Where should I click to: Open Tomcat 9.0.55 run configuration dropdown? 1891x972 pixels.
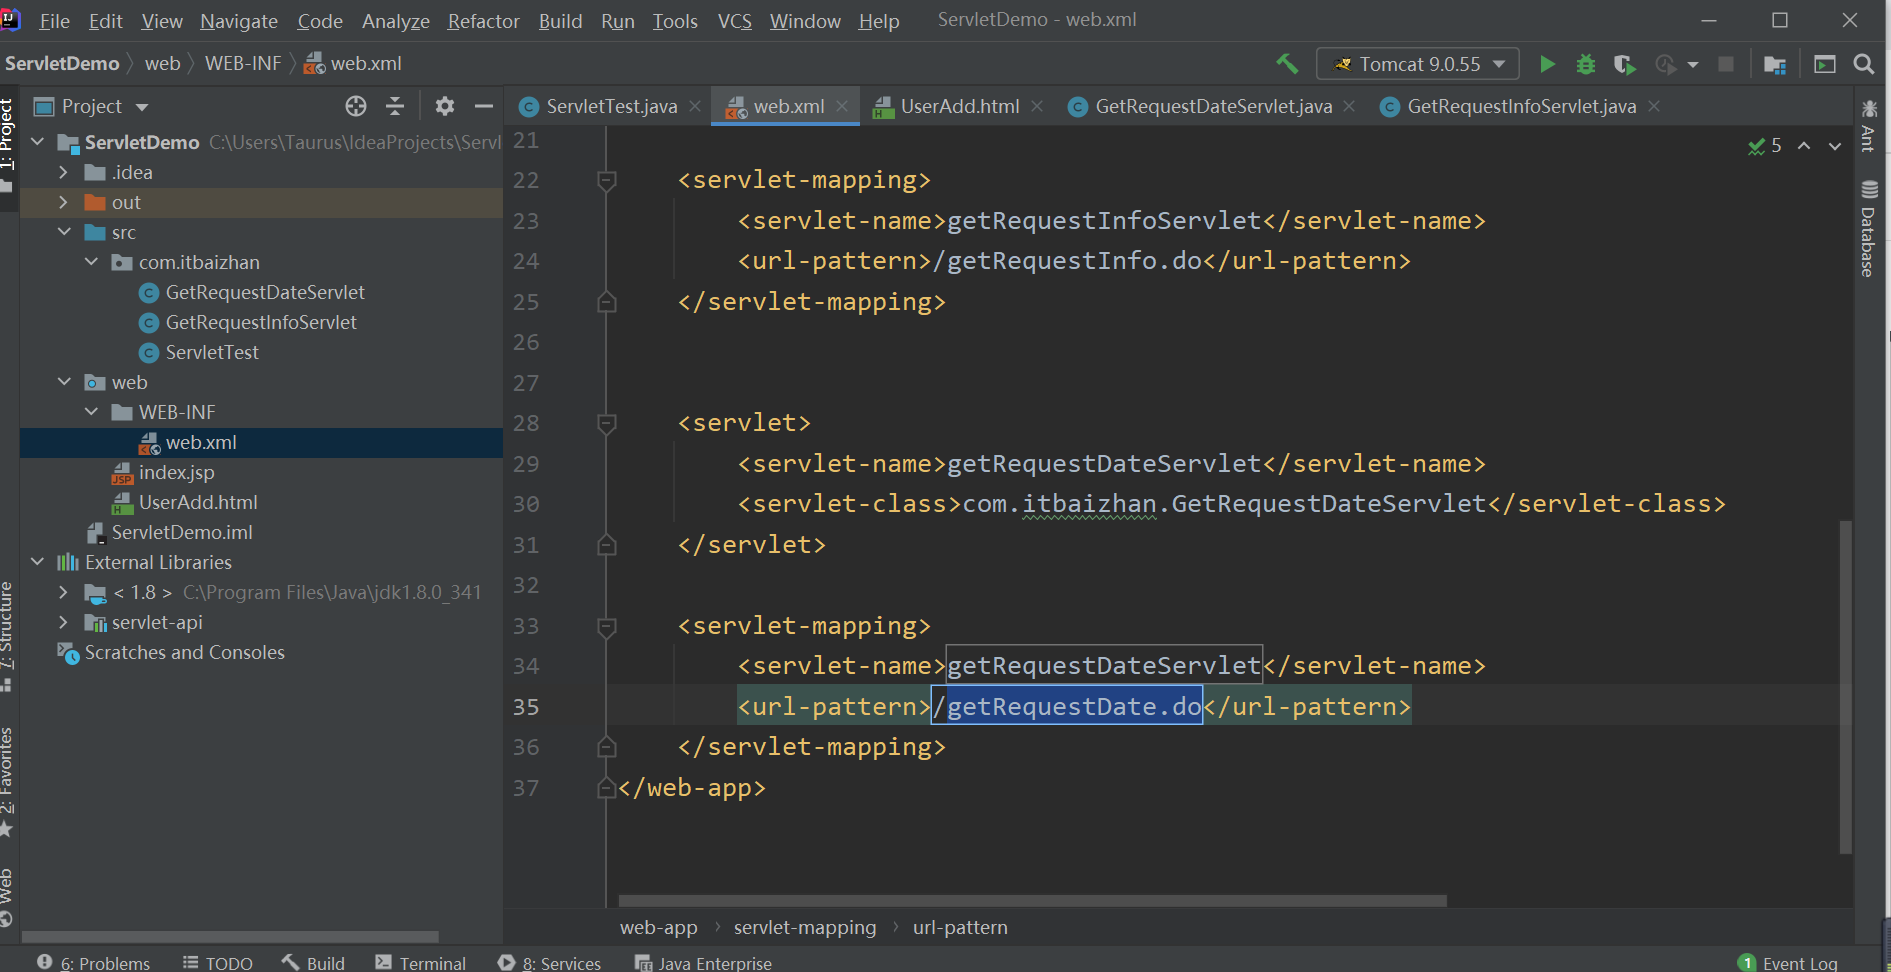tap(1418, 64)
